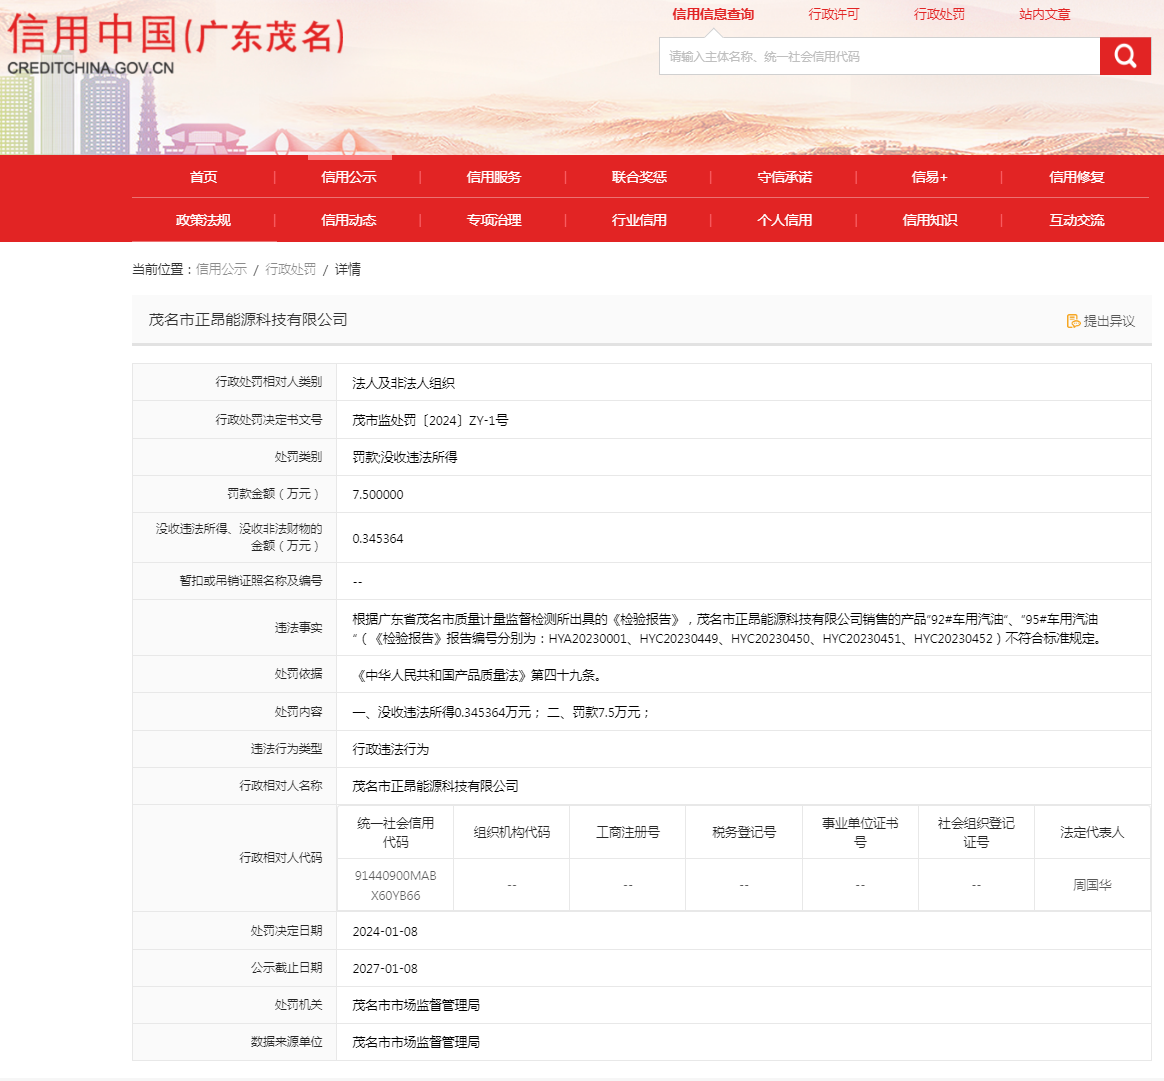Viewport: 1164px width, 1081px height.
Task: Select the penalty type 罚款;没收违法所得
Action: pos(405,457)
